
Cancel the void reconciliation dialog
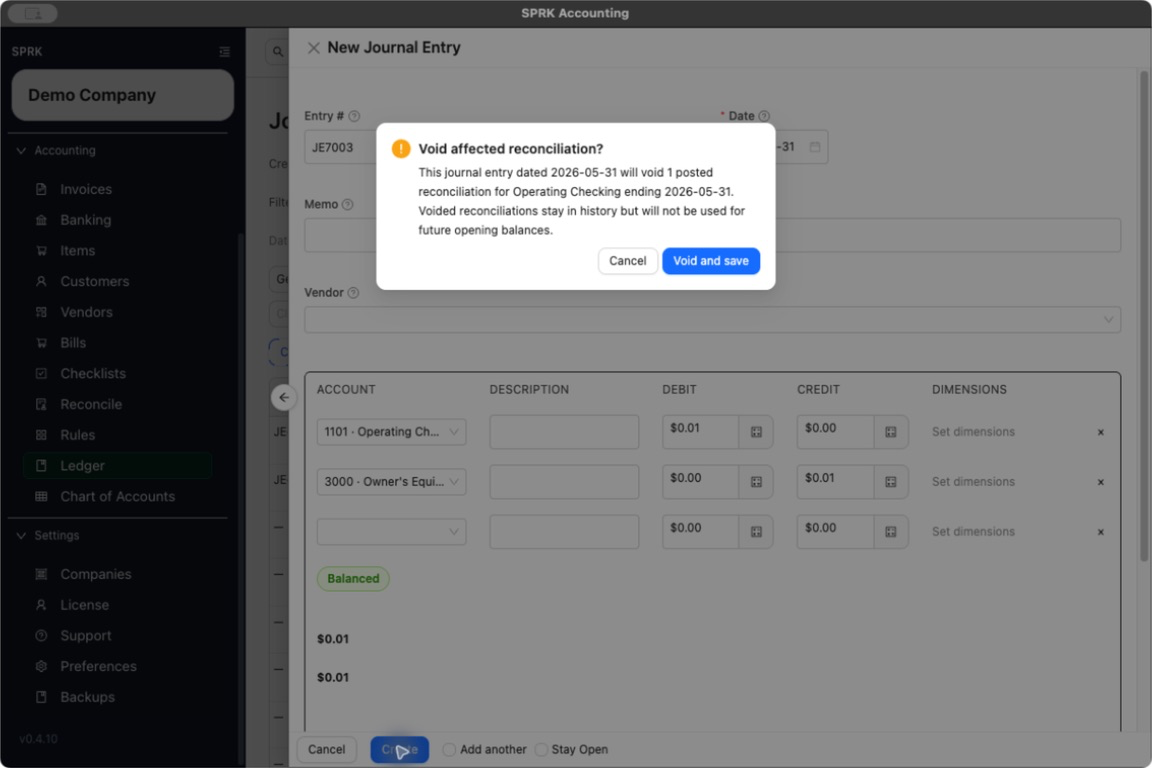coord(627,261)
